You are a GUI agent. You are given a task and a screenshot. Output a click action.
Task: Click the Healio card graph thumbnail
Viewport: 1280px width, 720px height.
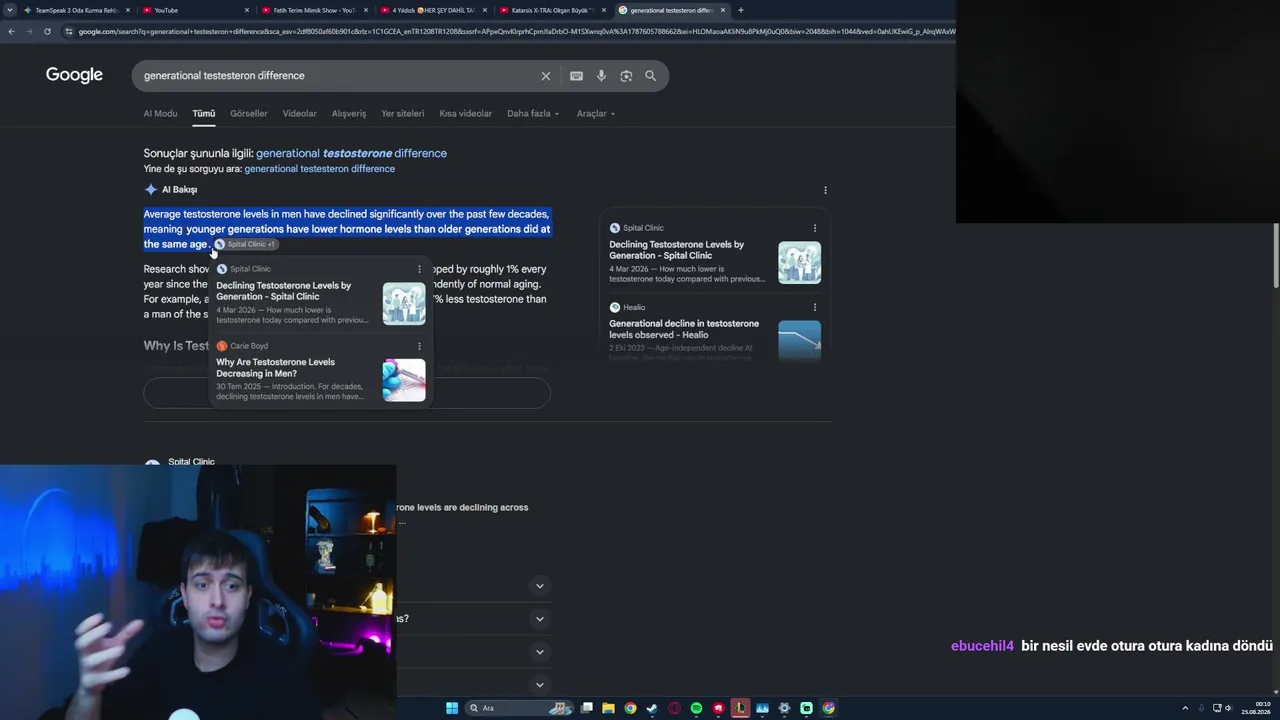tap(800, 340)
